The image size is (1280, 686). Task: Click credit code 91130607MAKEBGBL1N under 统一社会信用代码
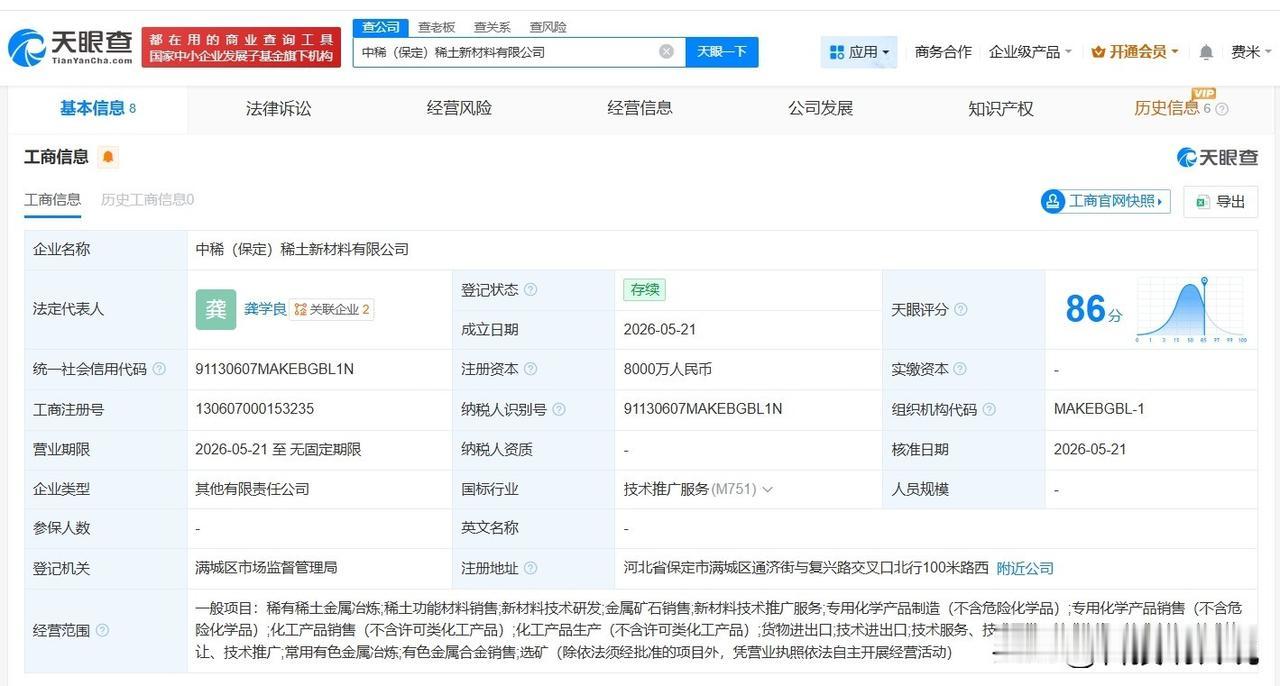pyautogui.click(x=274, y=369)
